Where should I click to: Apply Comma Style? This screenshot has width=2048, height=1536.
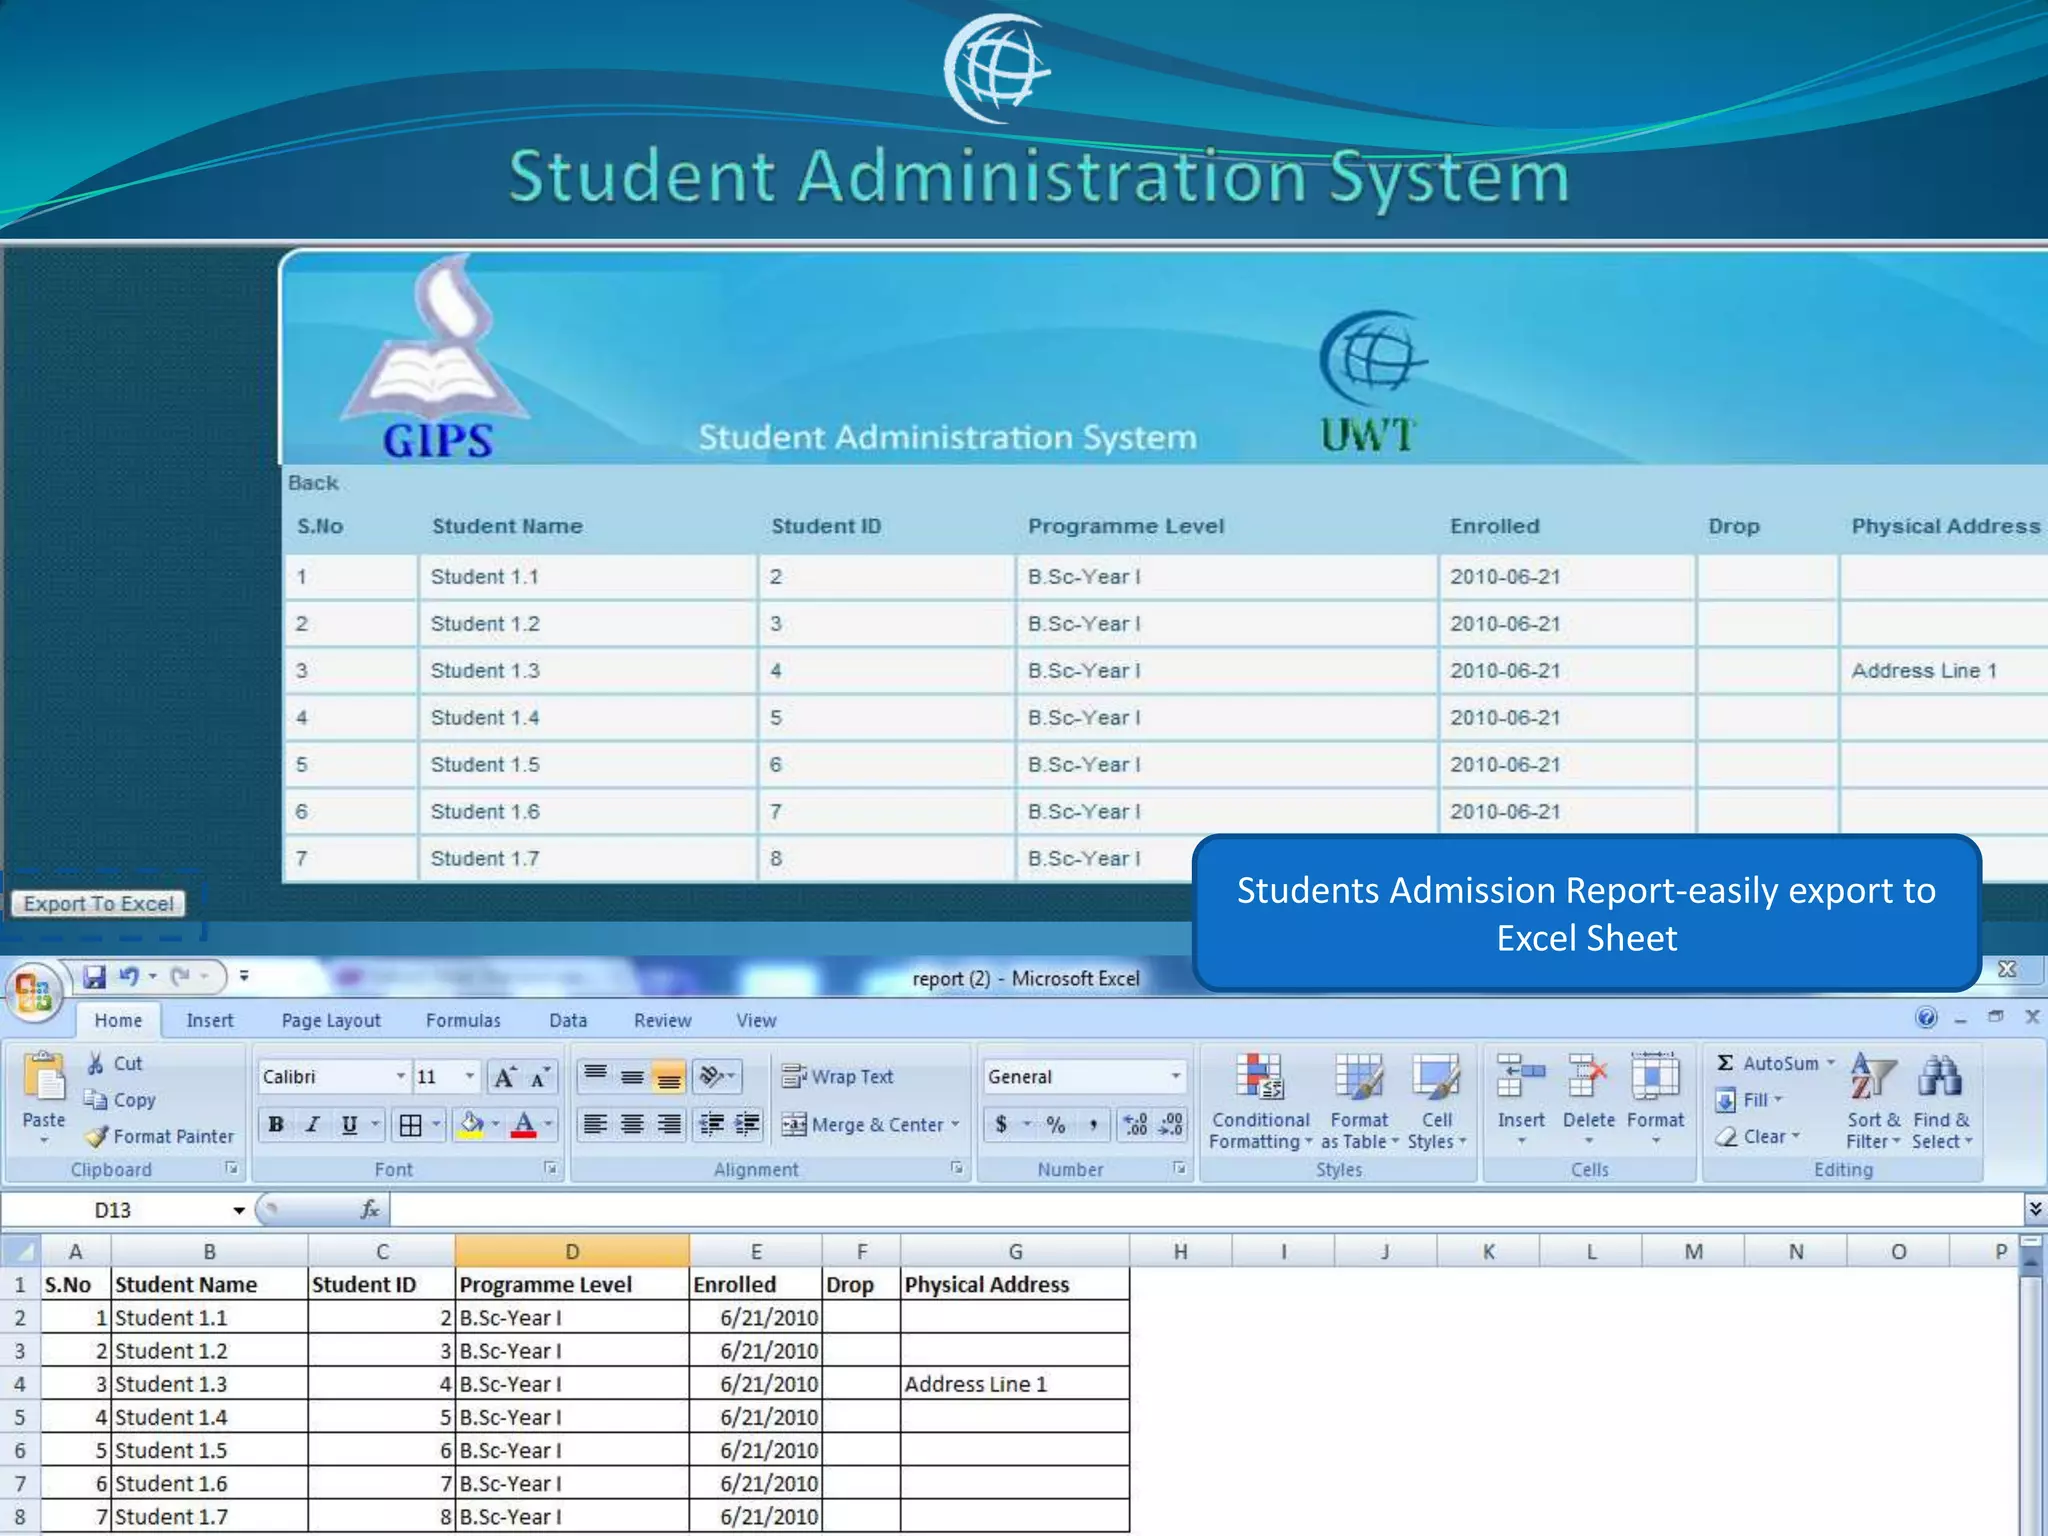(x=1093, y=1125)
